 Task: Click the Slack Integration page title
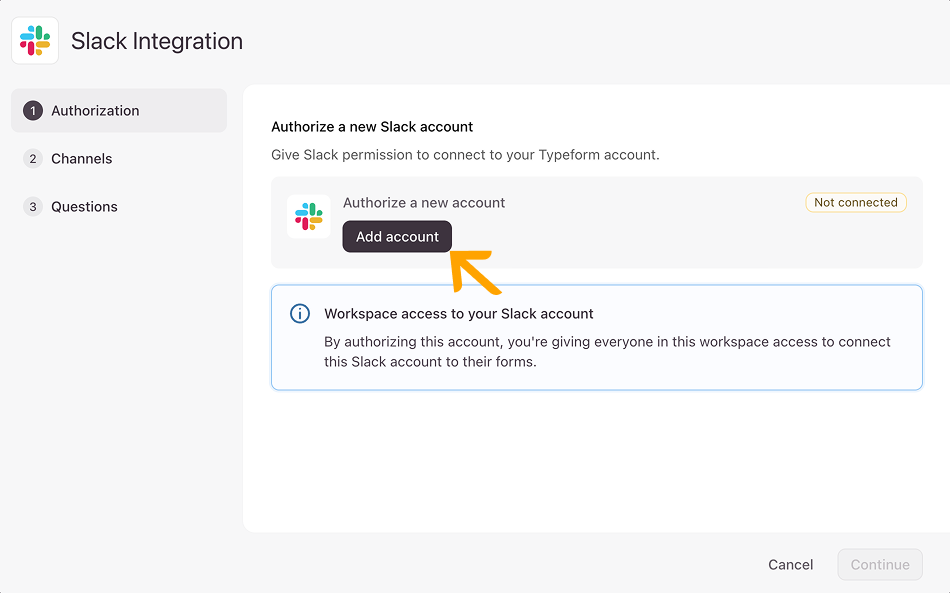(157, 41)
